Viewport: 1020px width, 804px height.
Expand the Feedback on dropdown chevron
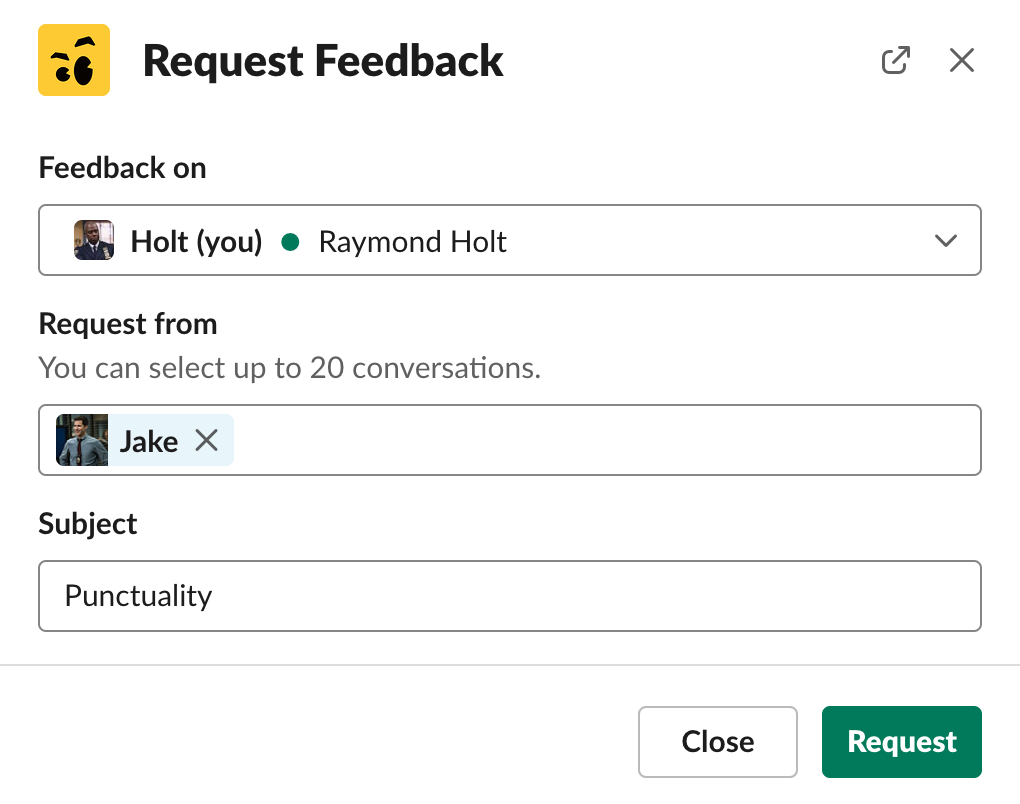[945, 241]
